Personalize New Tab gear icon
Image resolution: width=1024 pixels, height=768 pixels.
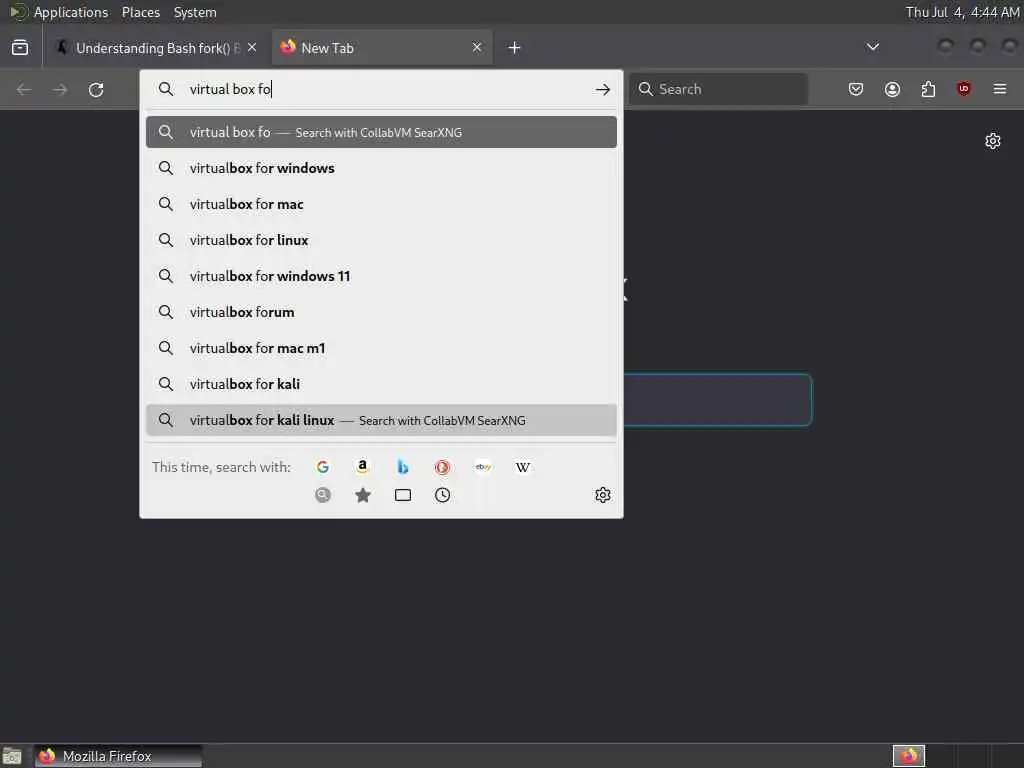[993, 141]
